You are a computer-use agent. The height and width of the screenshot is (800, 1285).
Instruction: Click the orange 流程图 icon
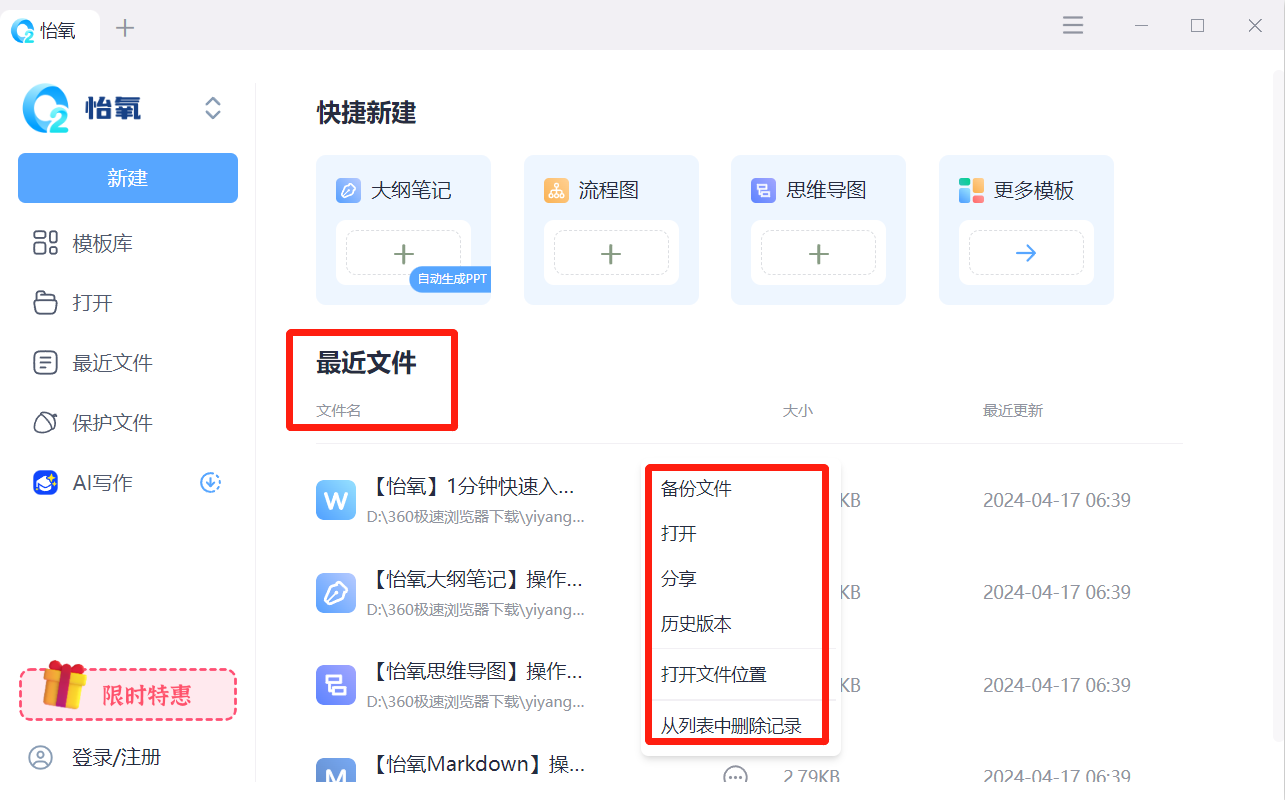(556, 190)
